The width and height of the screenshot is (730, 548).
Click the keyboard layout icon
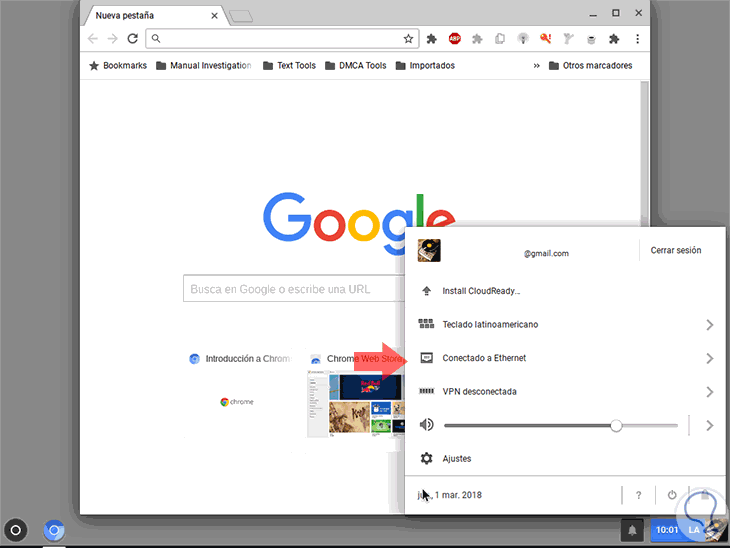[x=426, y=324]
